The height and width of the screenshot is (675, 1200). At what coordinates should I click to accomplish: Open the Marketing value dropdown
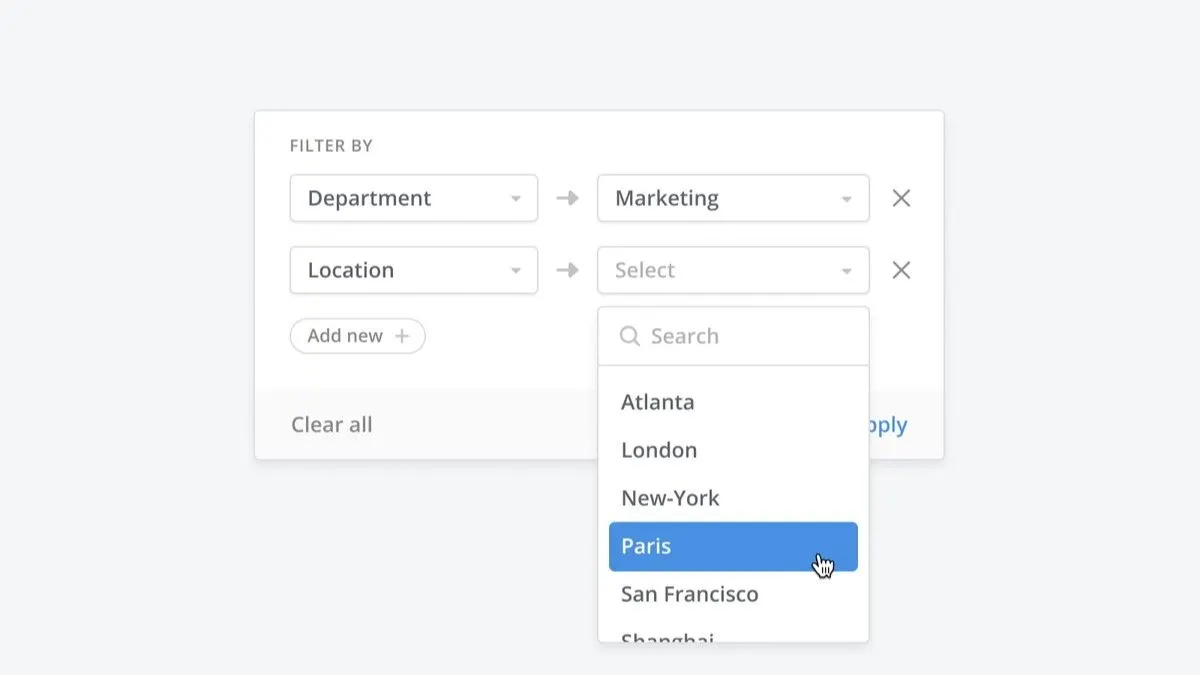click(x=733, y=198)
